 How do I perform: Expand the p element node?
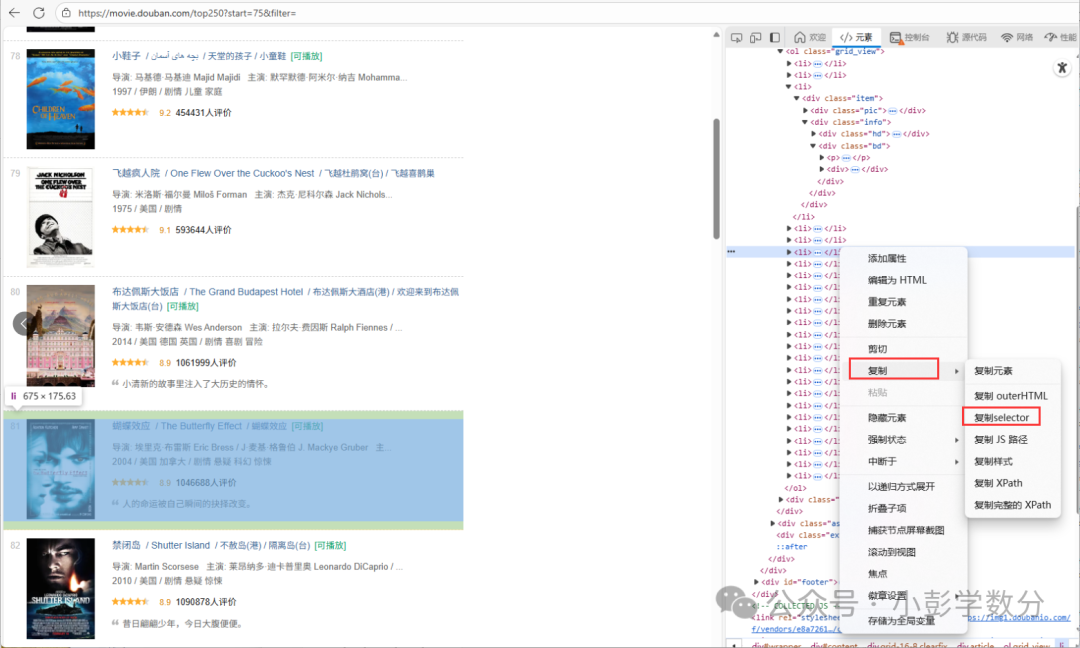(x=822, y=158)
